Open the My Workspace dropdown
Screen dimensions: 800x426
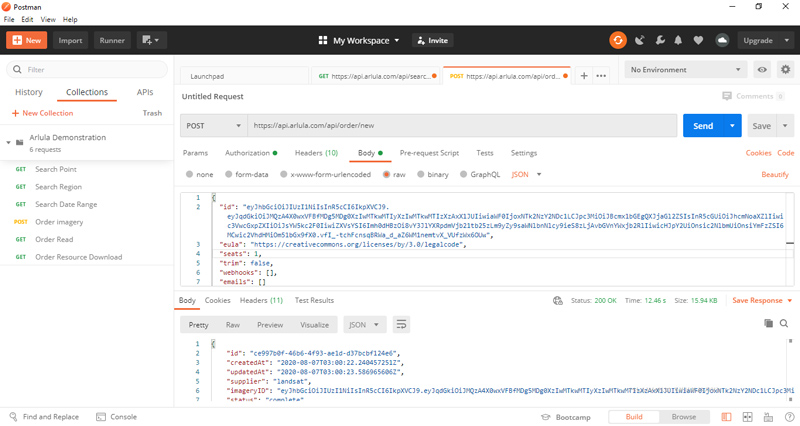point(359,40)
